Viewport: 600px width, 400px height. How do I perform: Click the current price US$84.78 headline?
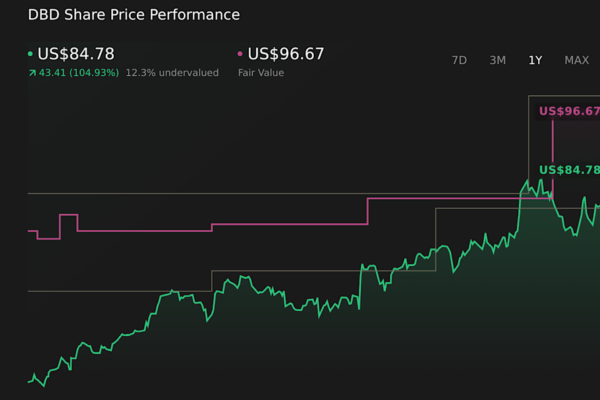pos(76,54)
